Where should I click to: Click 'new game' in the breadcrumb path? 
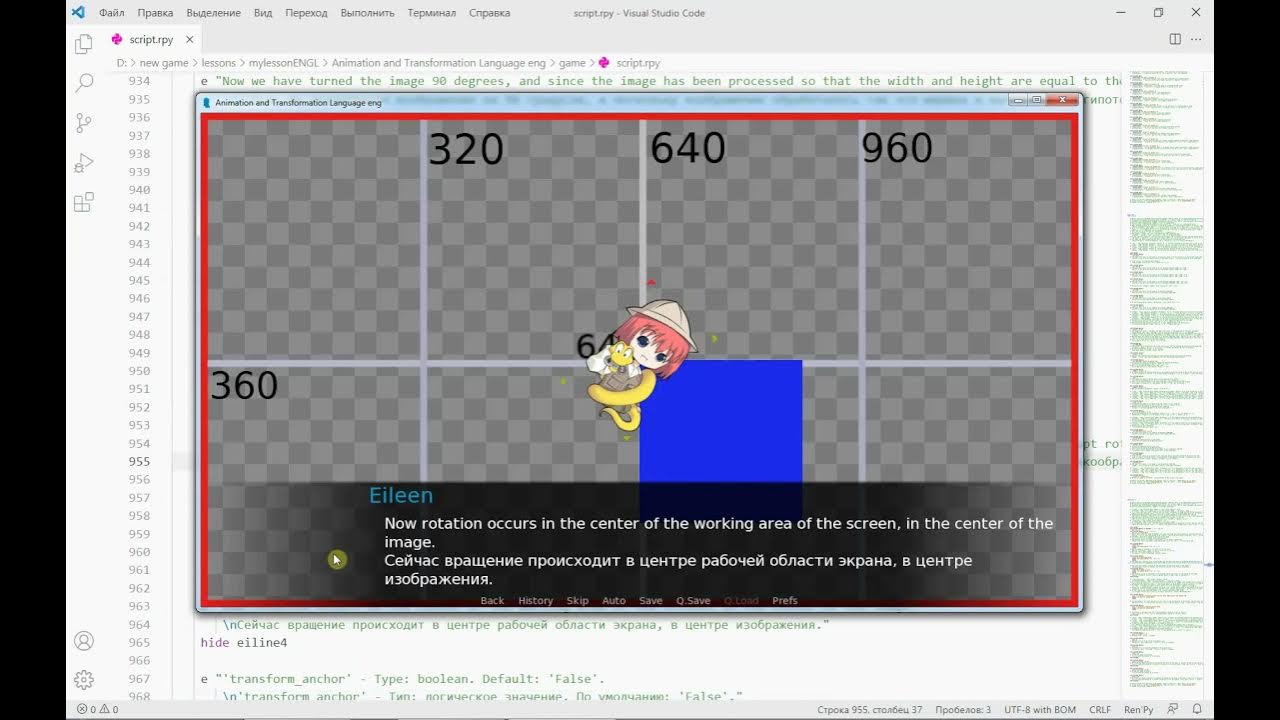164,63
